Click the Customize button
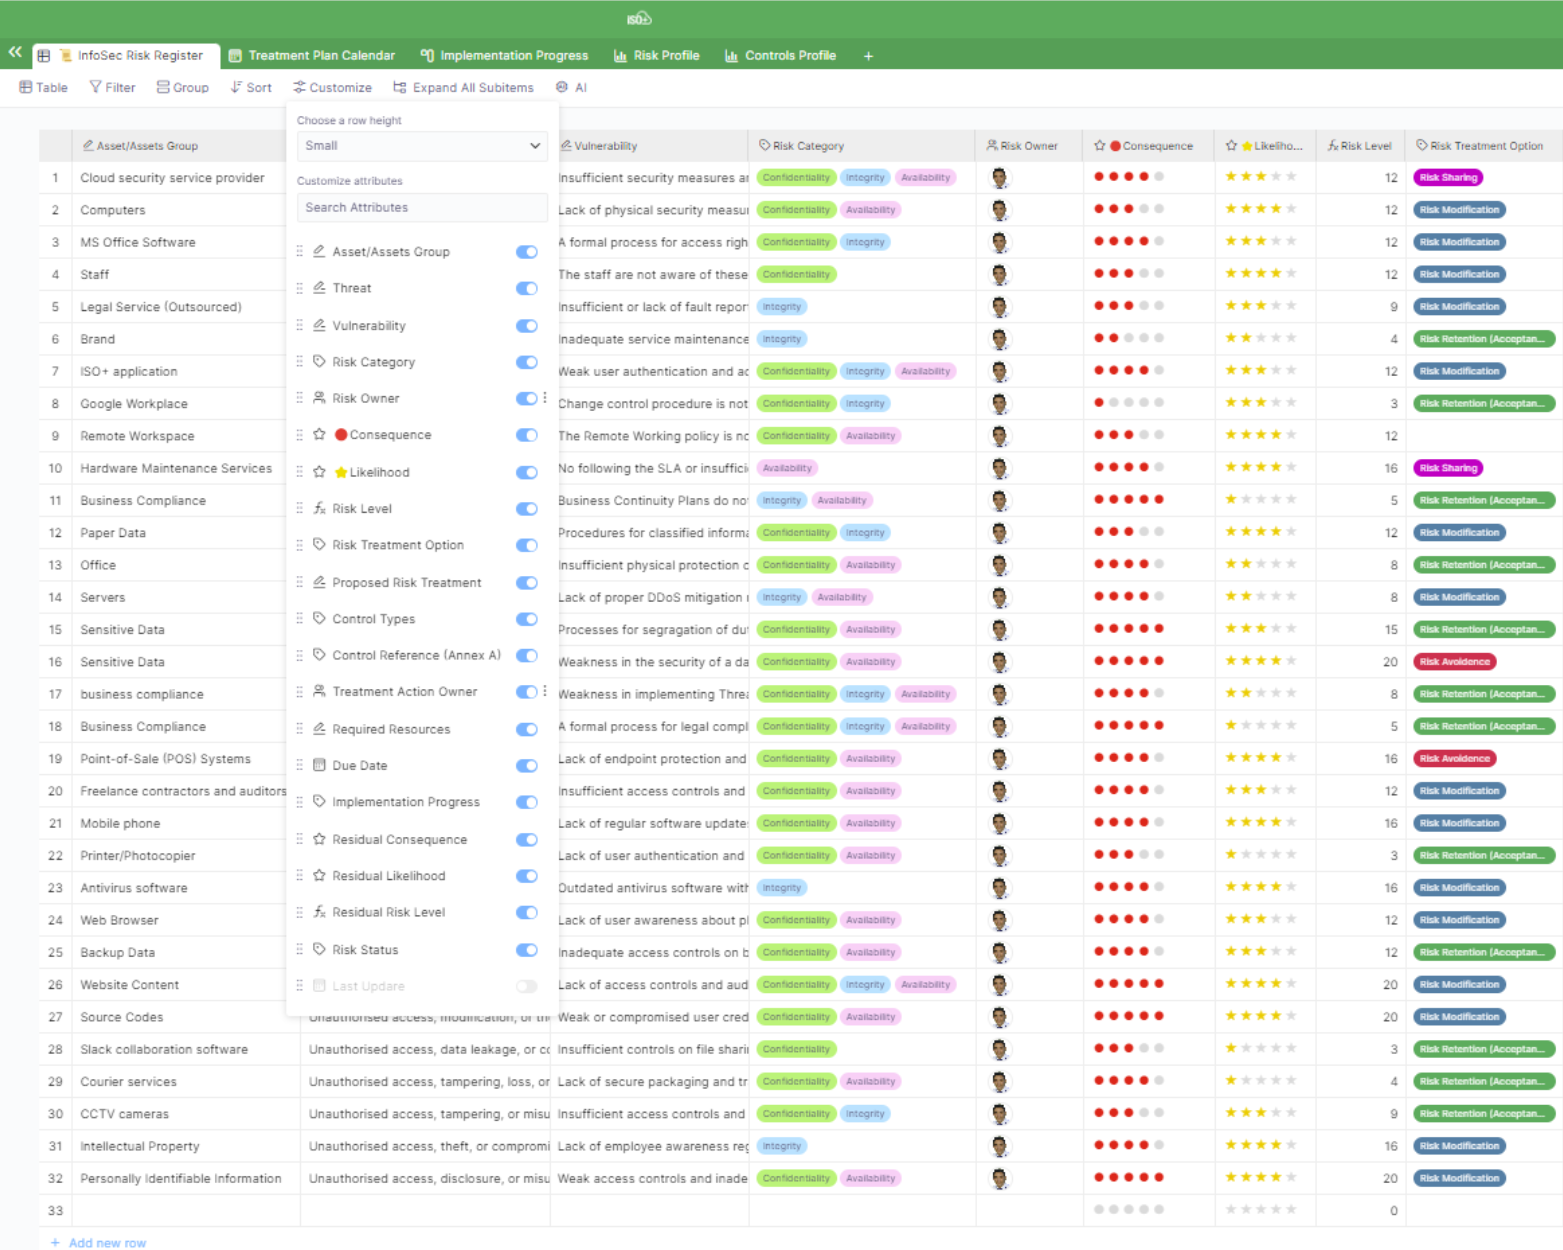 (332, 87)
